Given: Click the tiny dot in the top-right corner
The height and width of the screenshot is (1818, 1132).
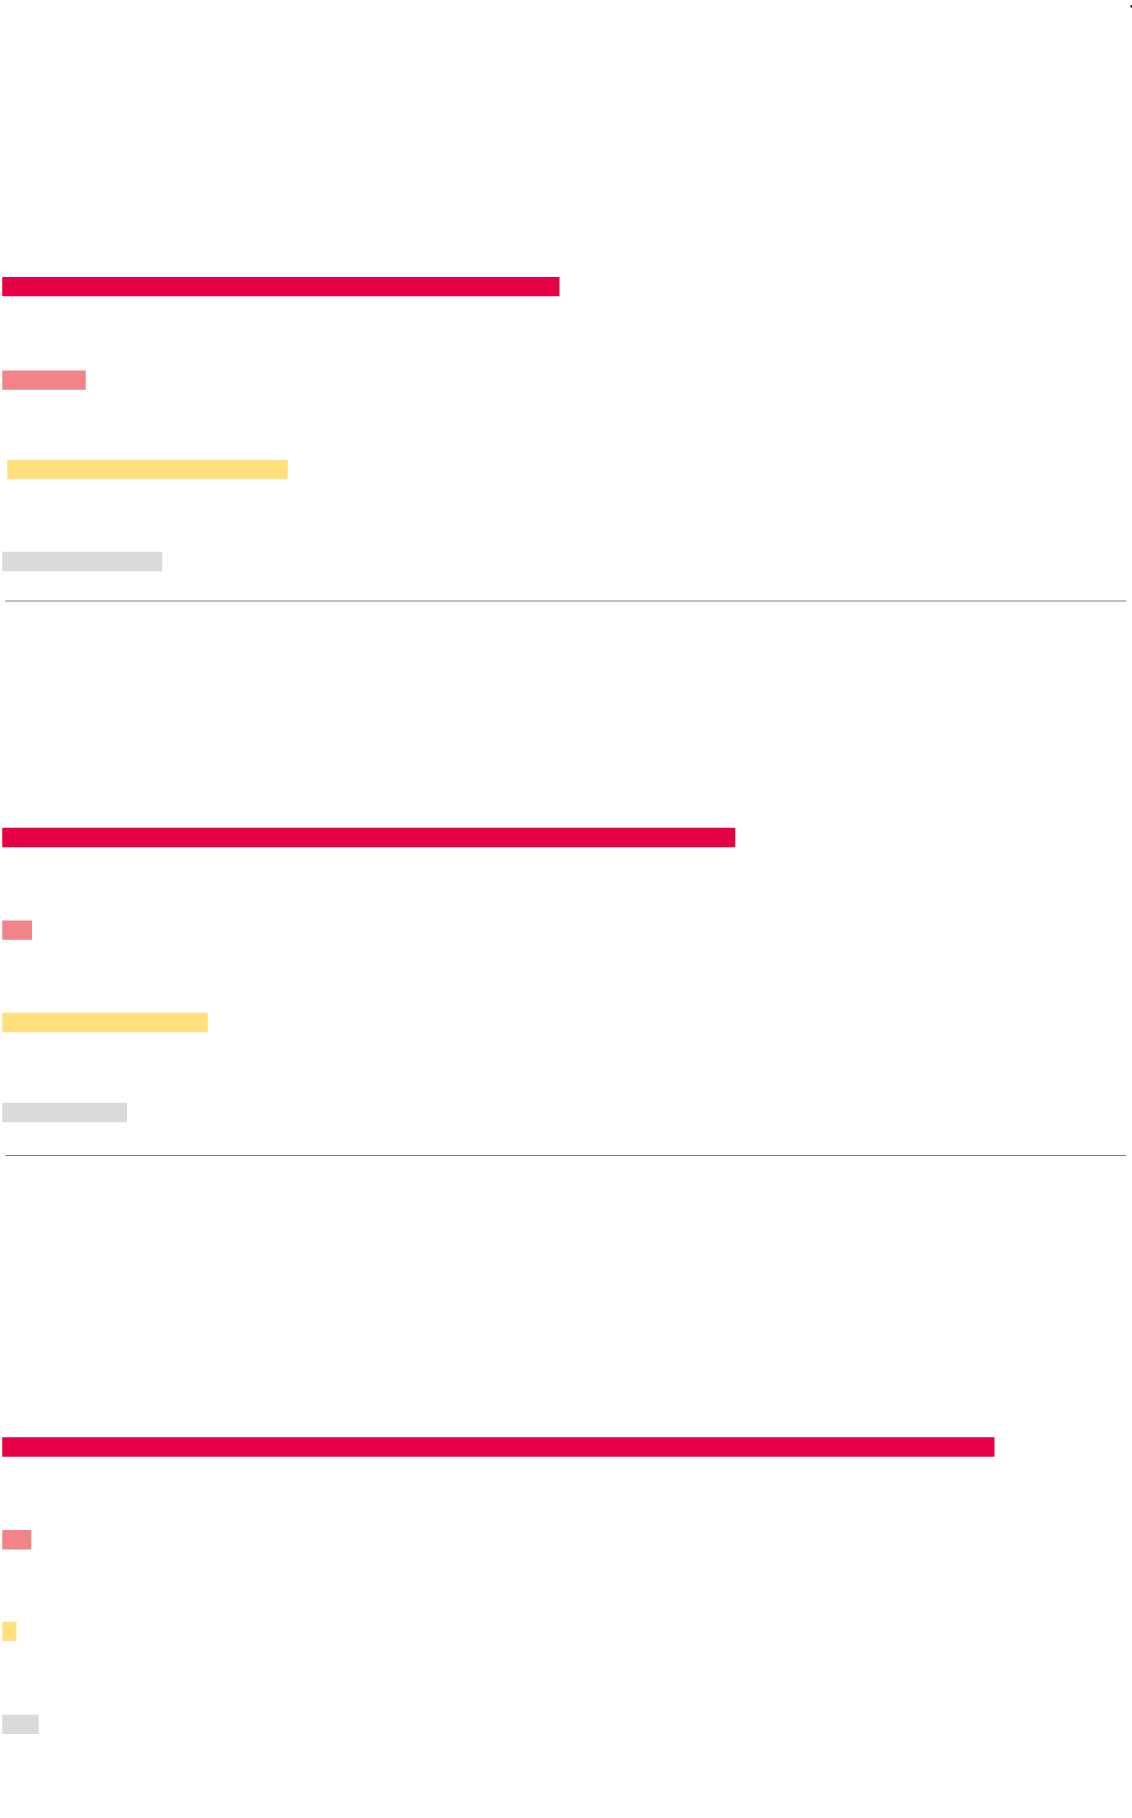Looking at the screenshot, I should pyautogui.click(x=1130, y=5).
